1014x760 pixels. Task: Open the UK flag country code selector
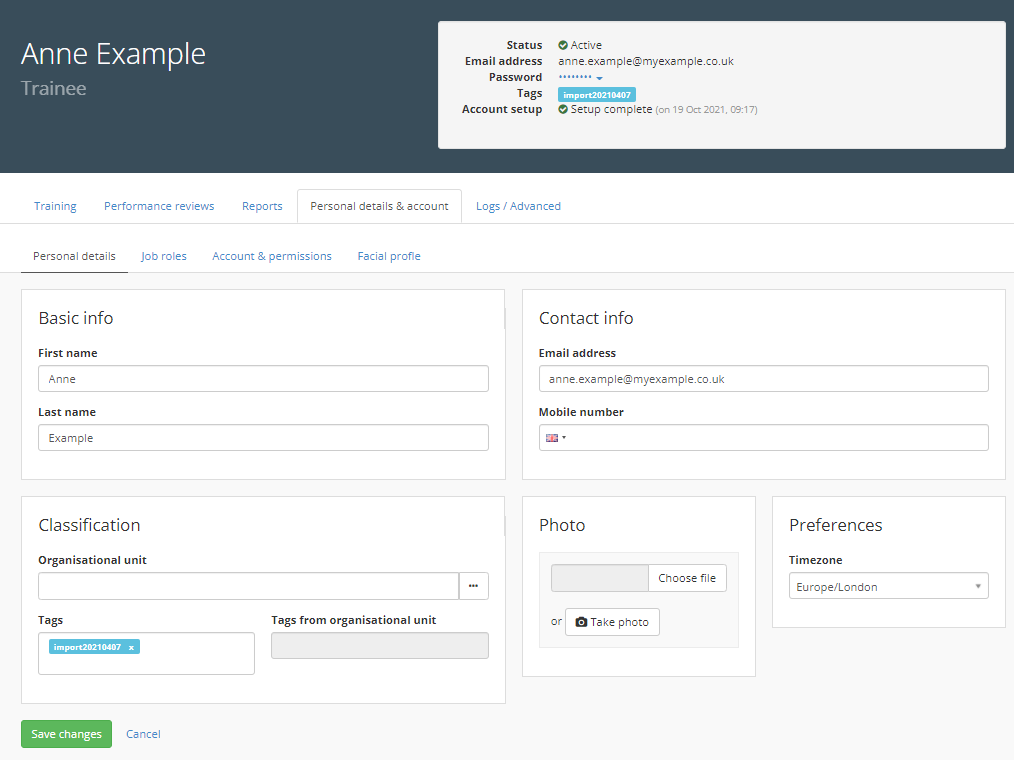pos(555,438)
